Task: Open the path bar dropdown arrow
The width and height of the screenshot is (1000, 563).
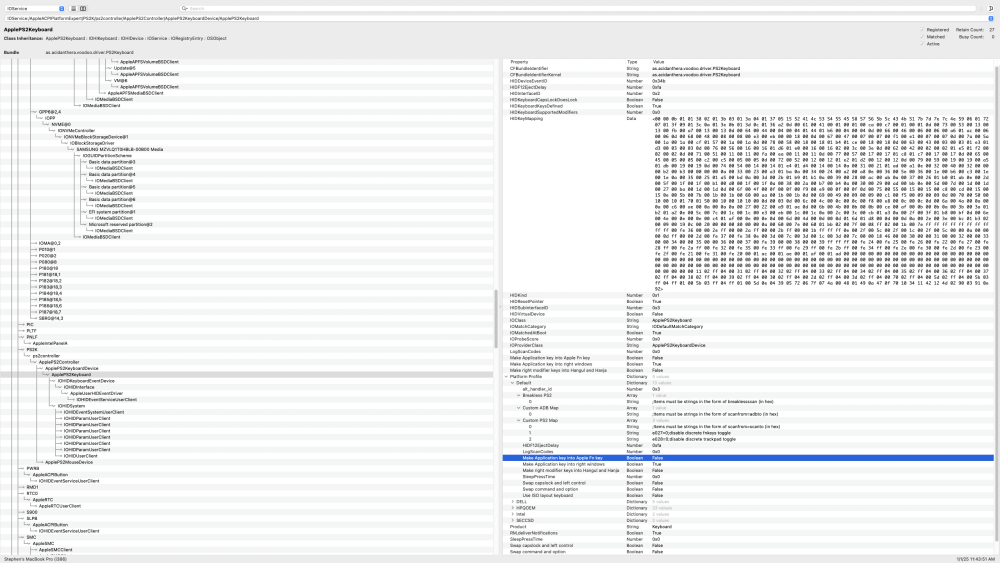Action: pos(990,18)
